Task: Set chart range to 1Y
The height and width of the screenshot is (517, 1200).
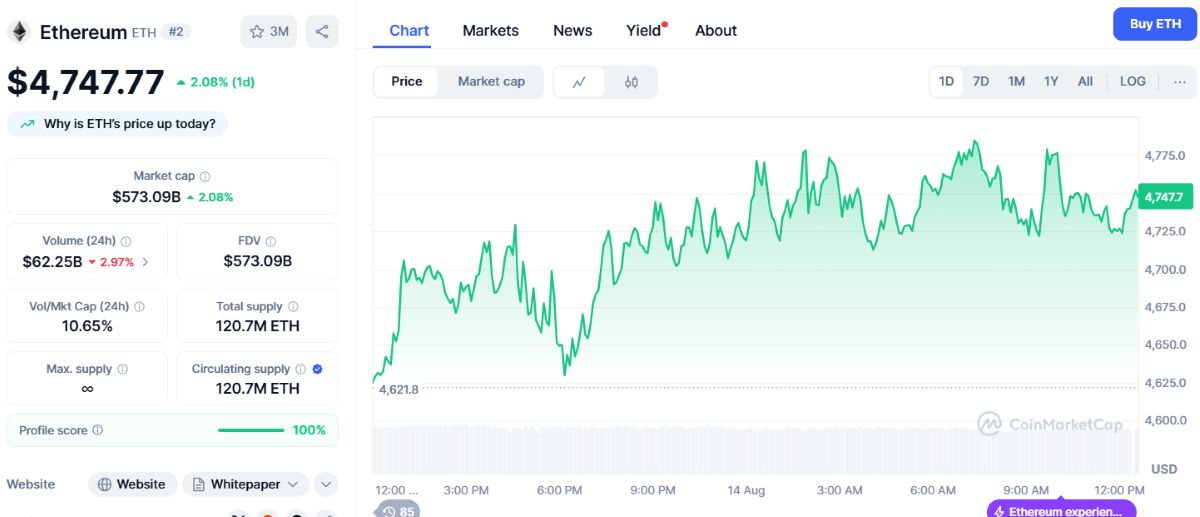Action: (x=1051, y=82)
